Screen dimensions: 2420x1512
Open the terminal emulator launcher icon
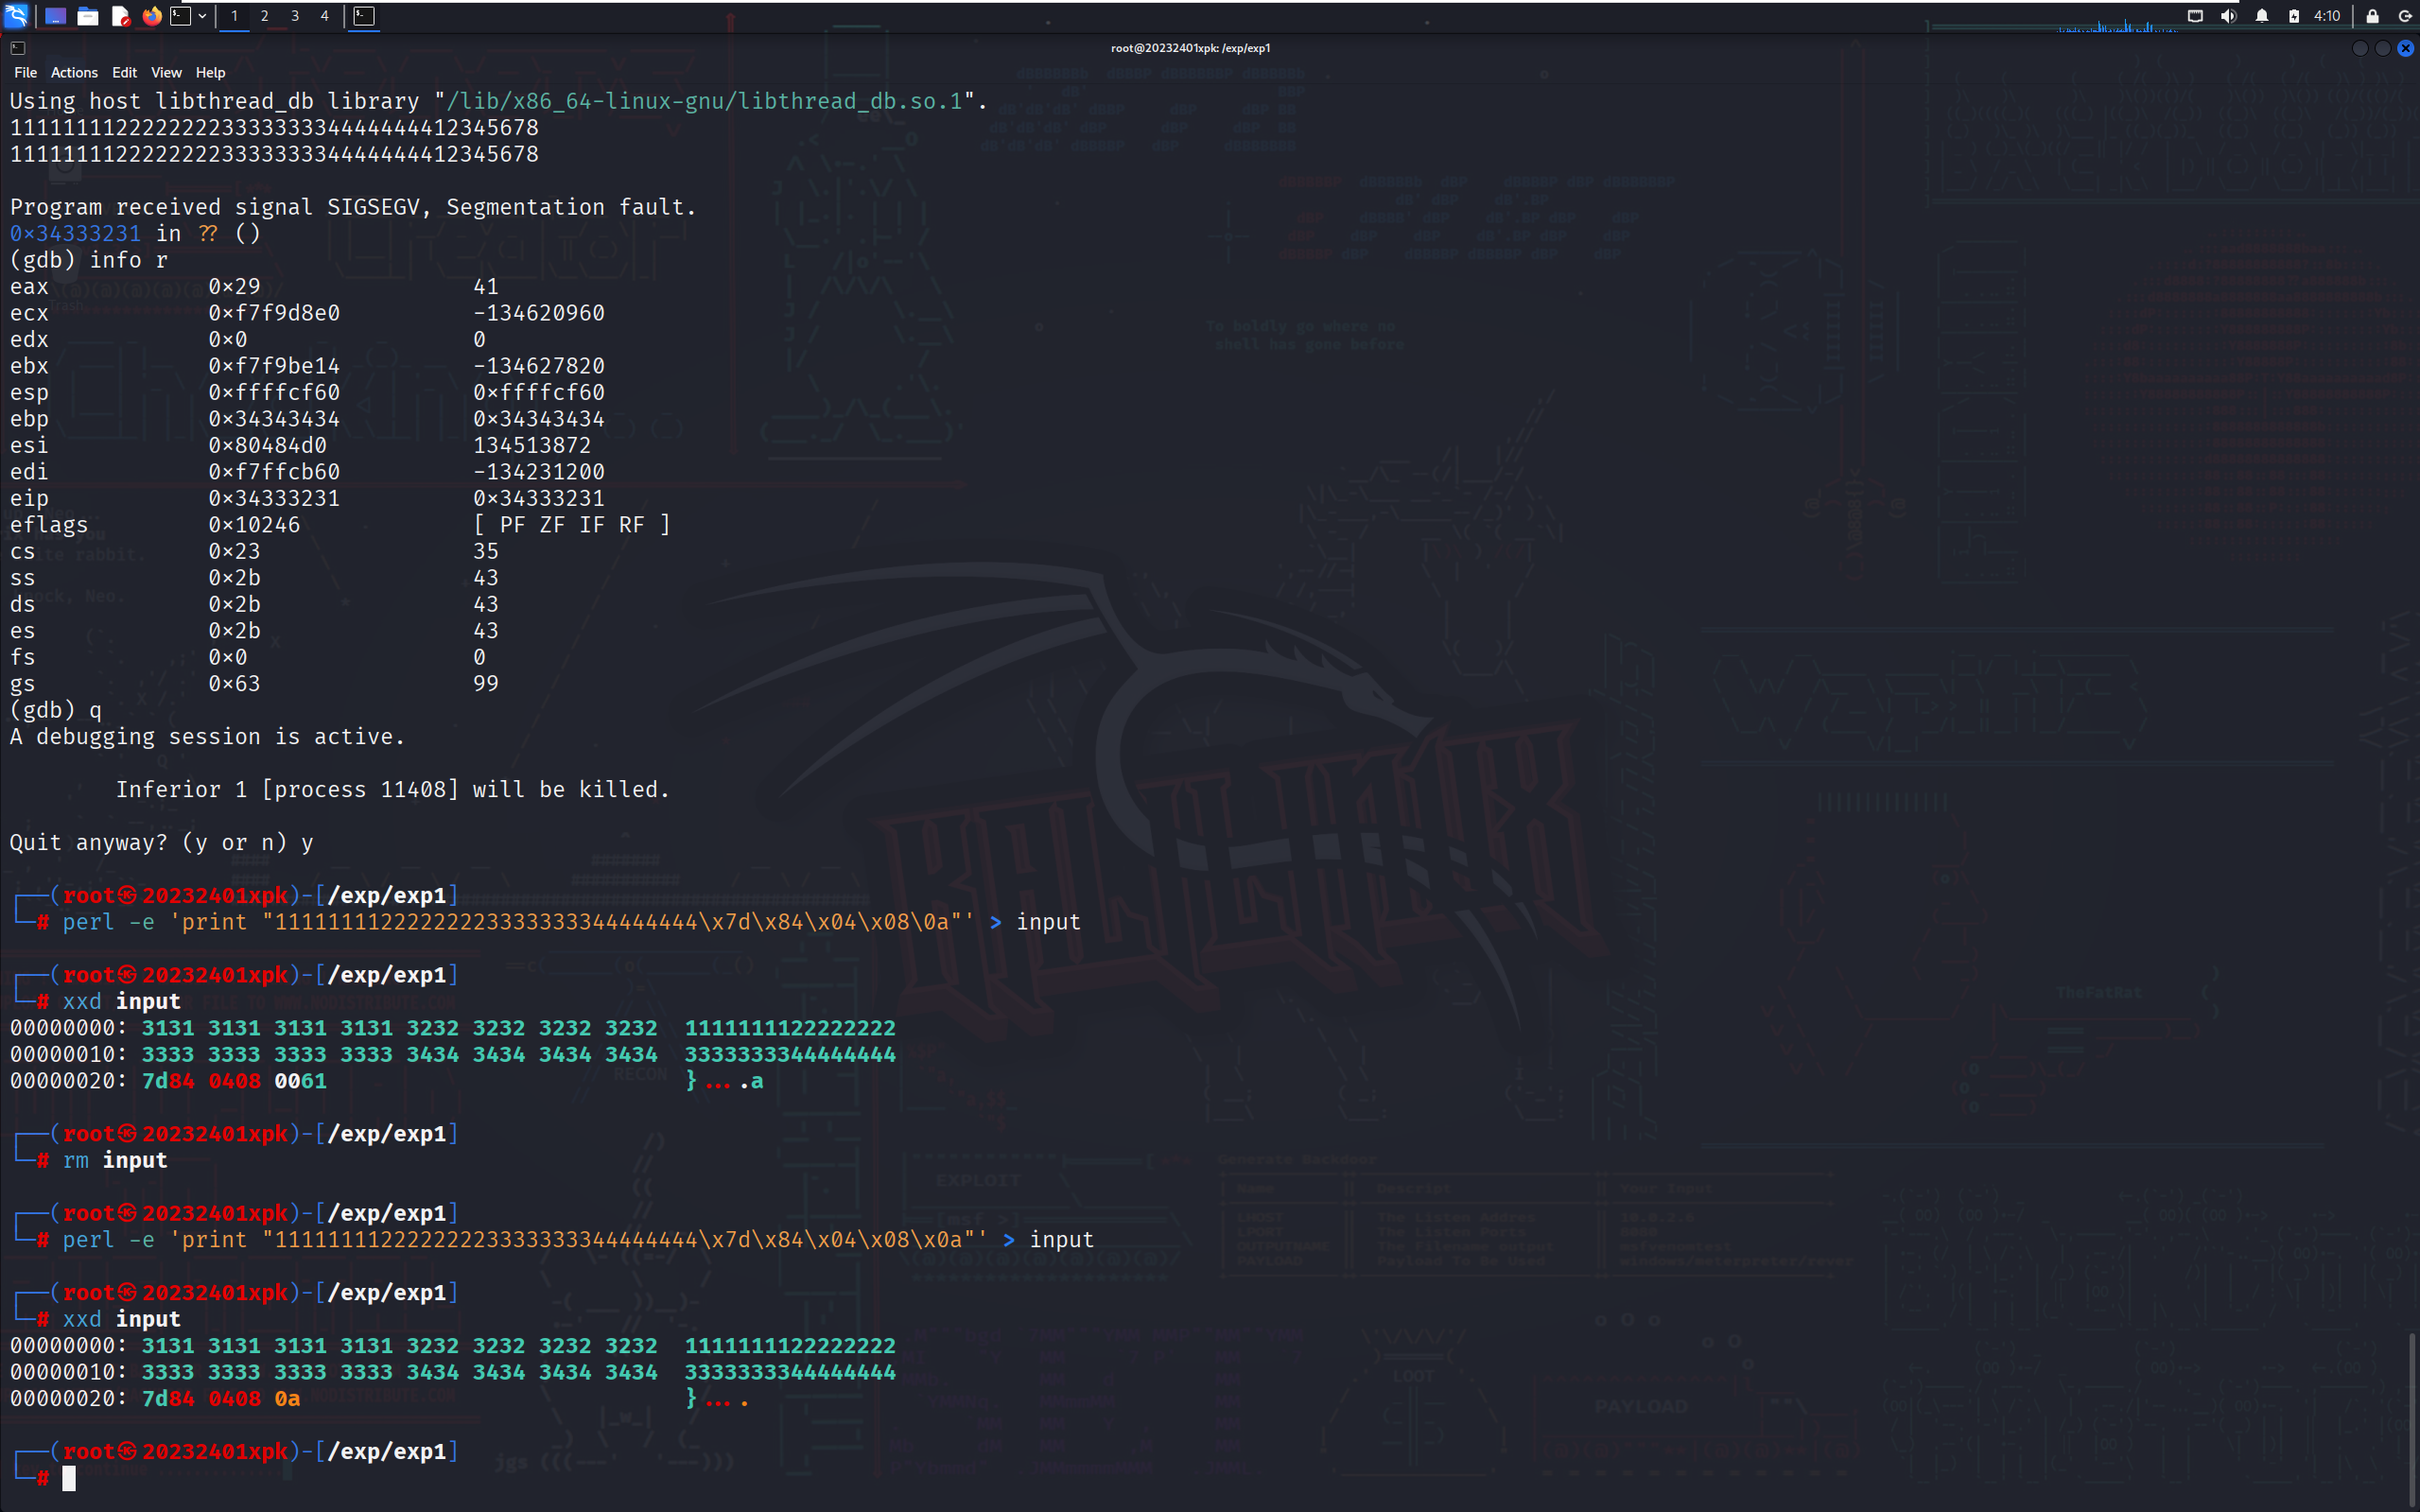pos(180,16)
